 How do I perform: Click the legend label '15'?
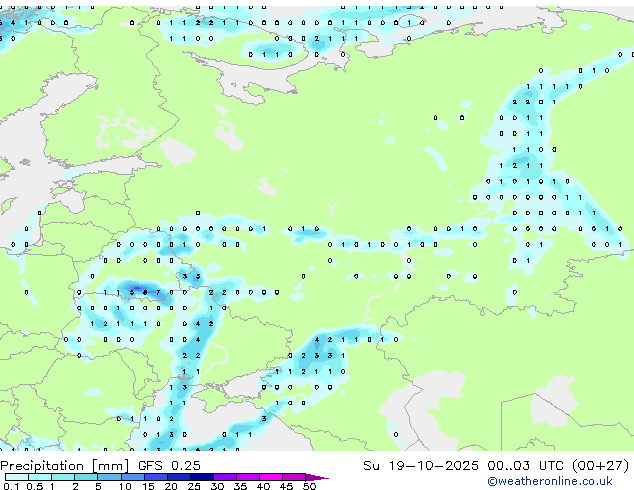(148, 486)
